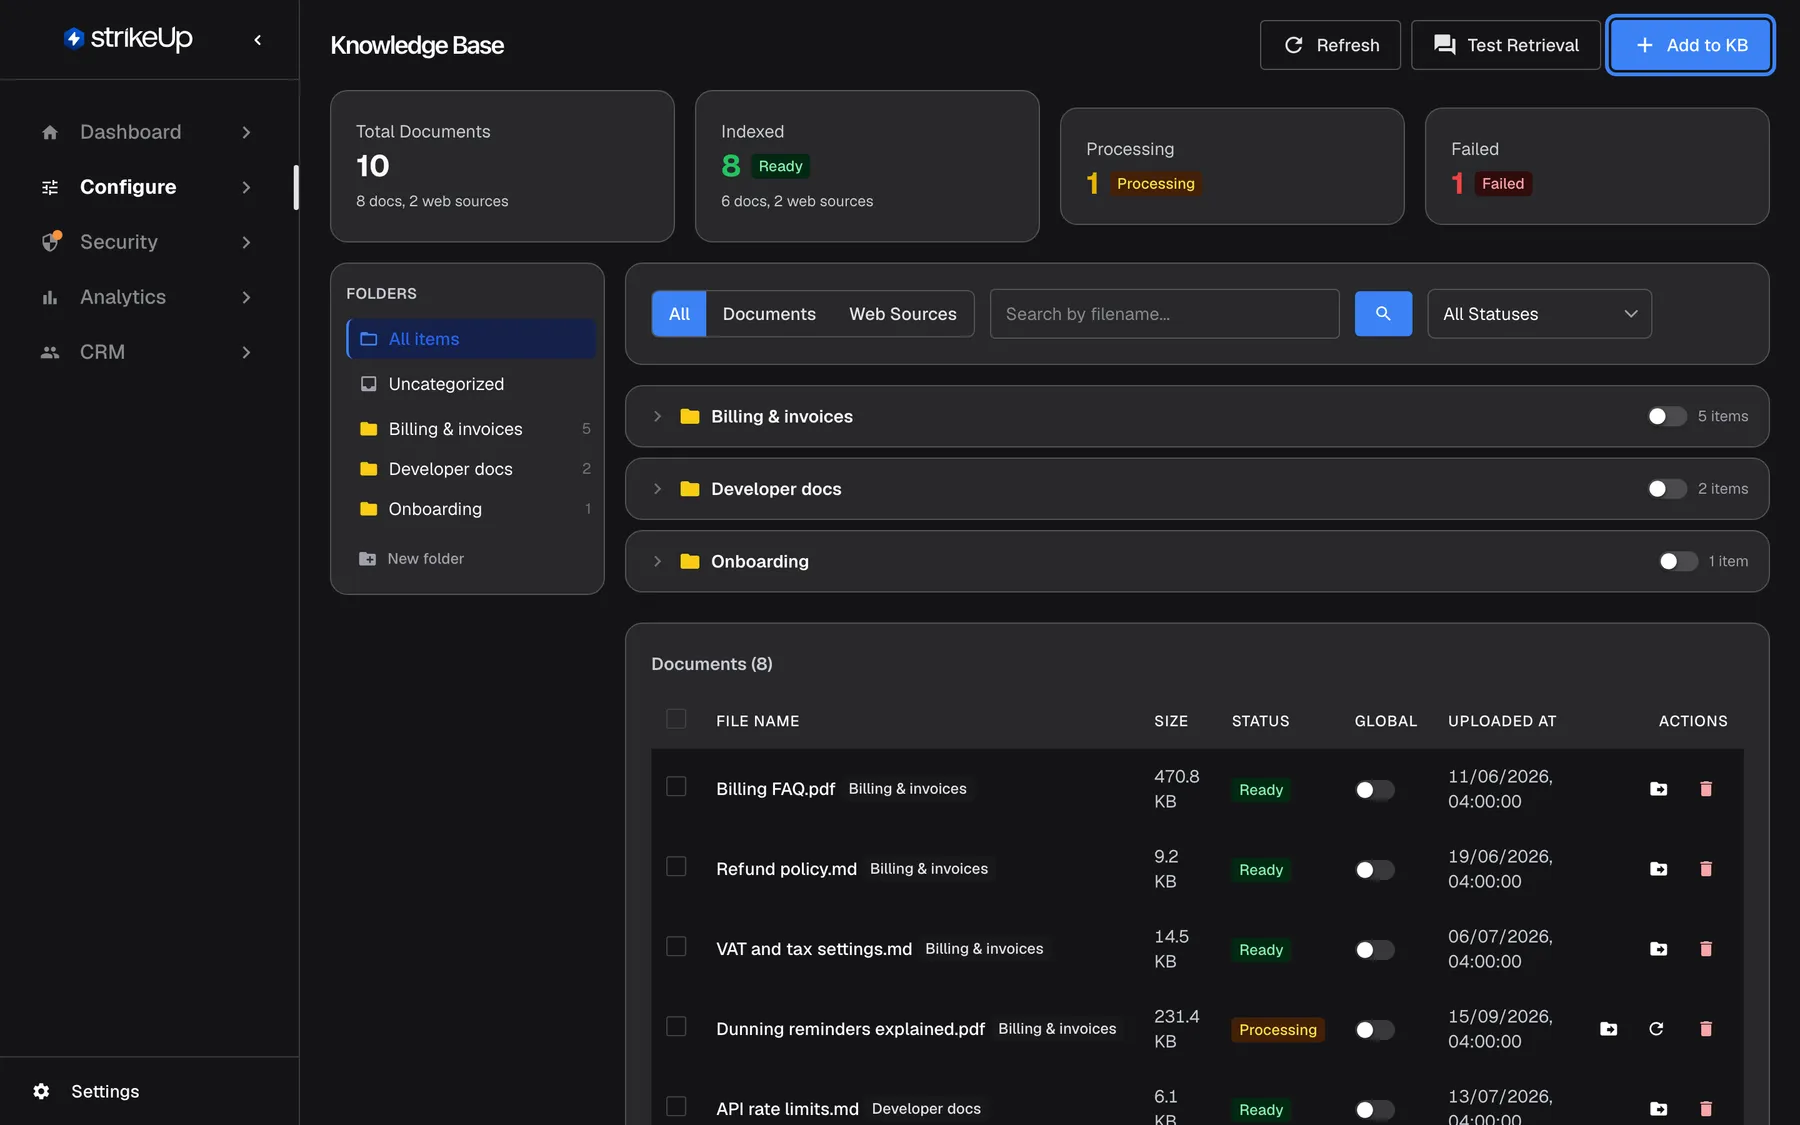This screenshot has width=1800, height=1125.
Task: Move Dunning reminders explained.pdf to folder
Action: point(1608,1029)
